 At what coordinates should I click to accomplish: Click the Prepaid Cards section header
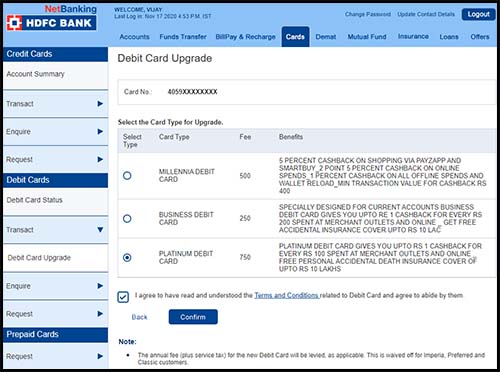55,334
